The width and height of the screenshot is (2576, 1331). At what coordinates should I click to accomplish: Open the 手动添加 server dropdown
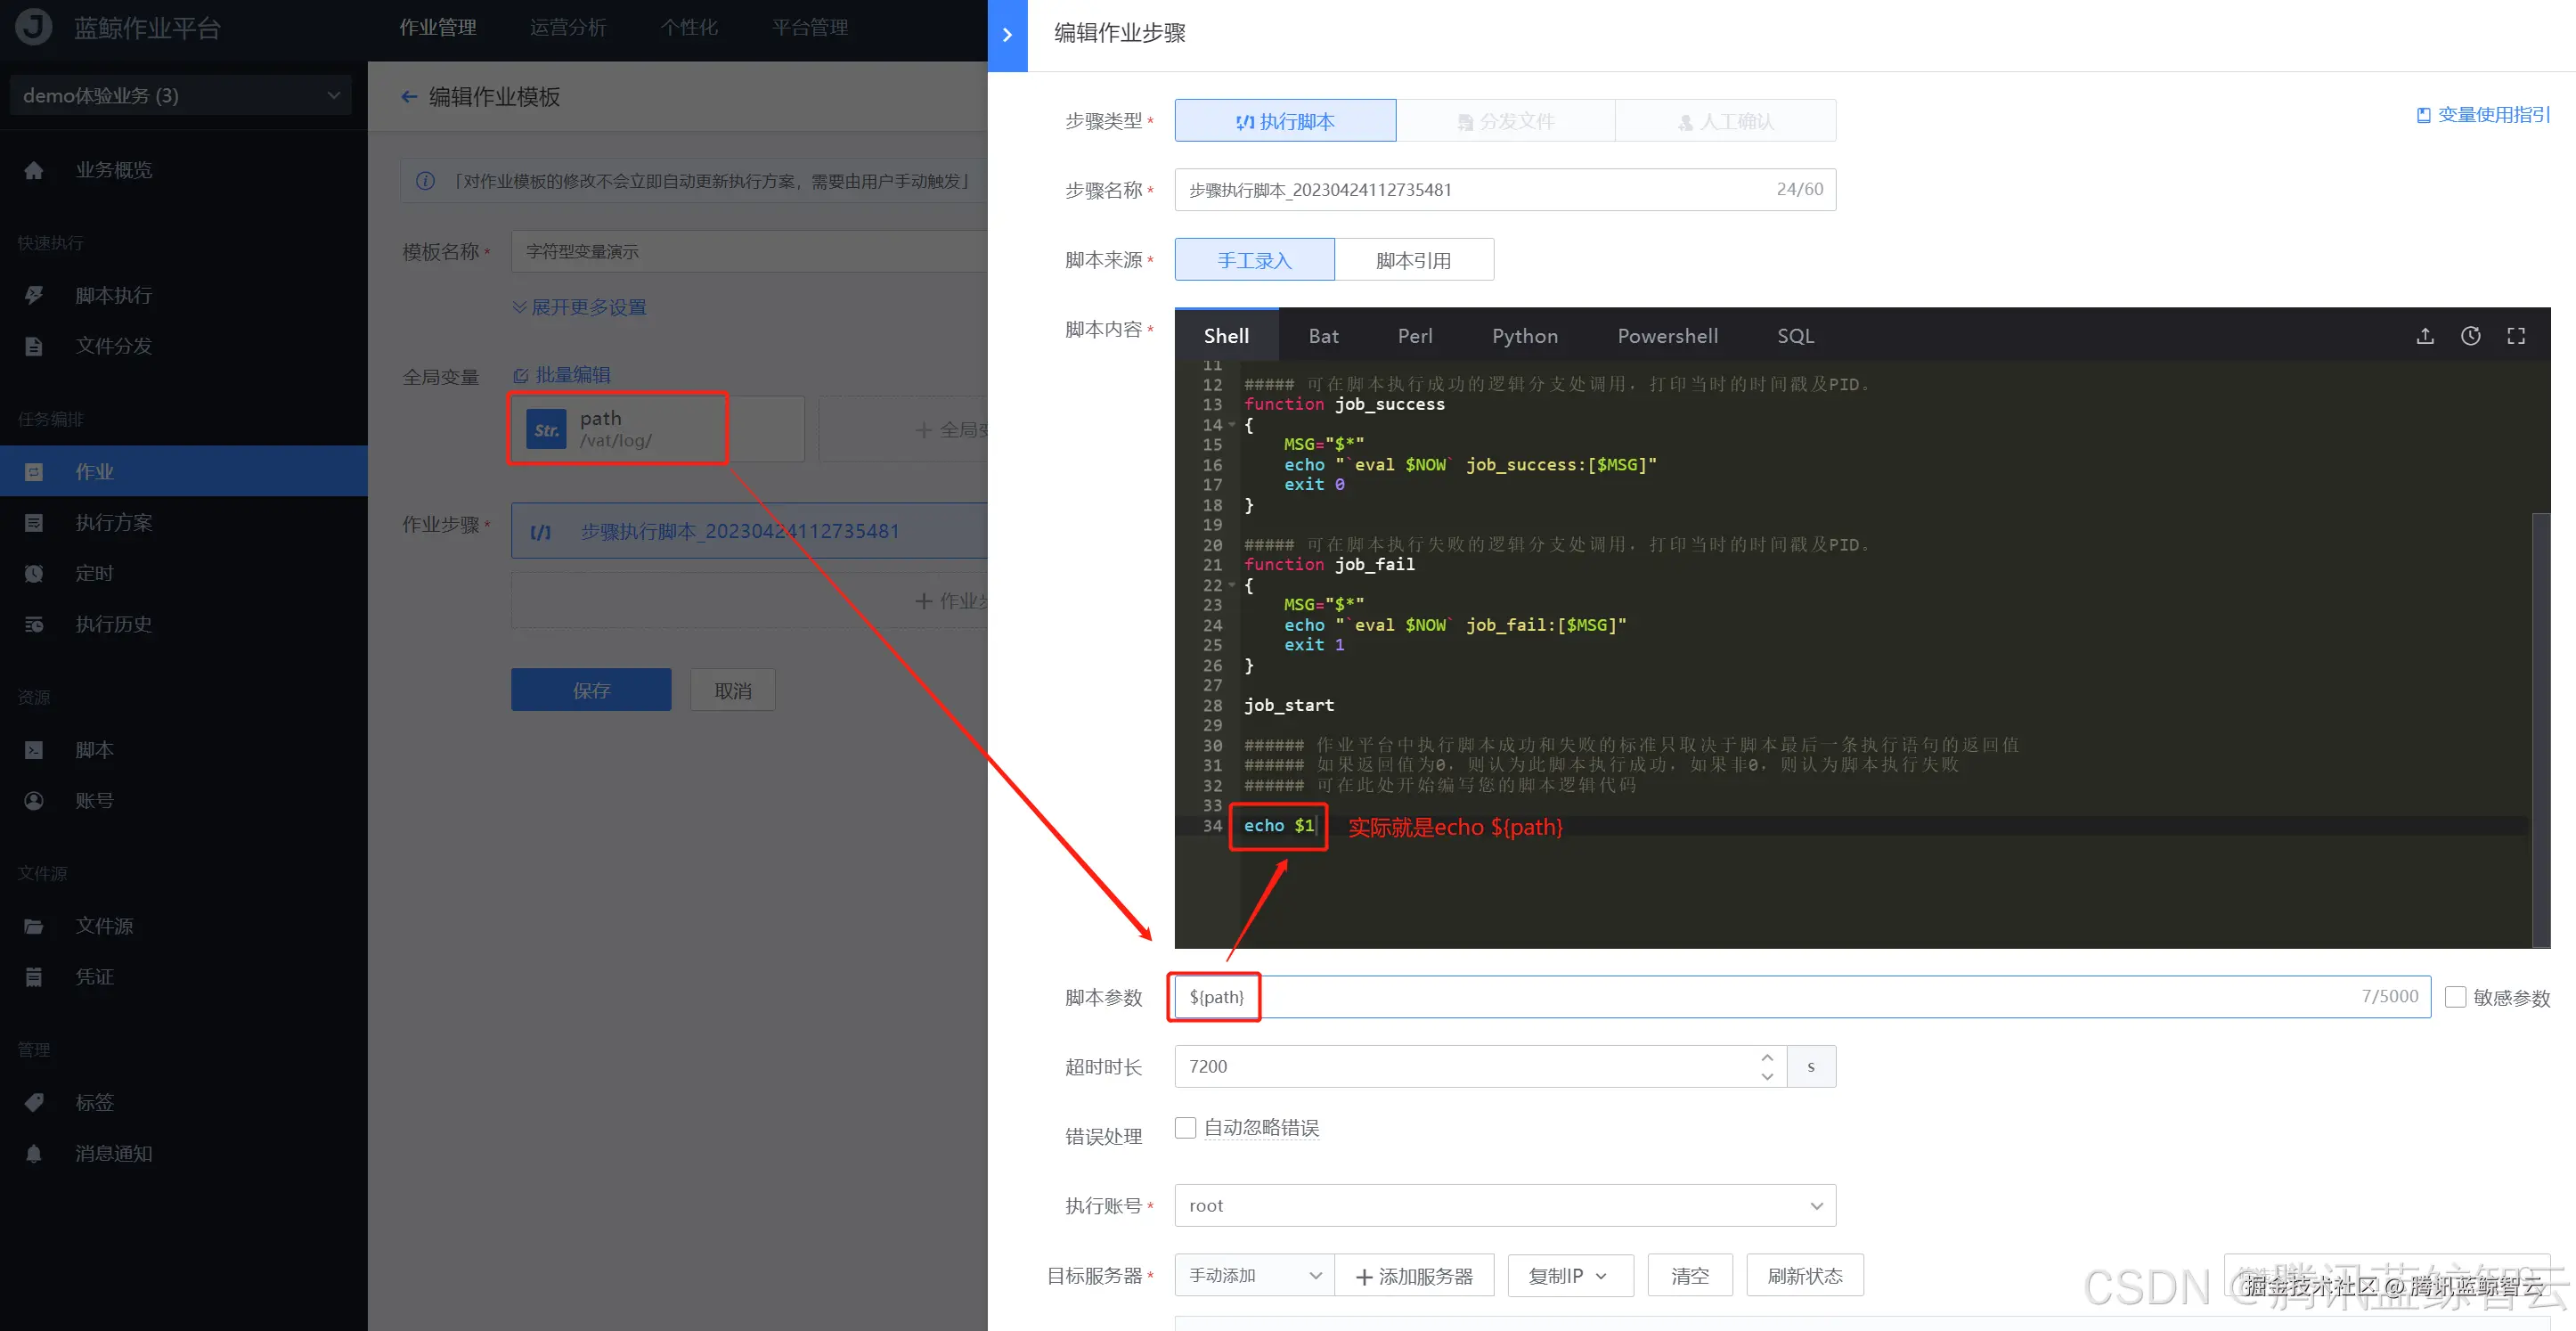[x=1254, y=1275]
